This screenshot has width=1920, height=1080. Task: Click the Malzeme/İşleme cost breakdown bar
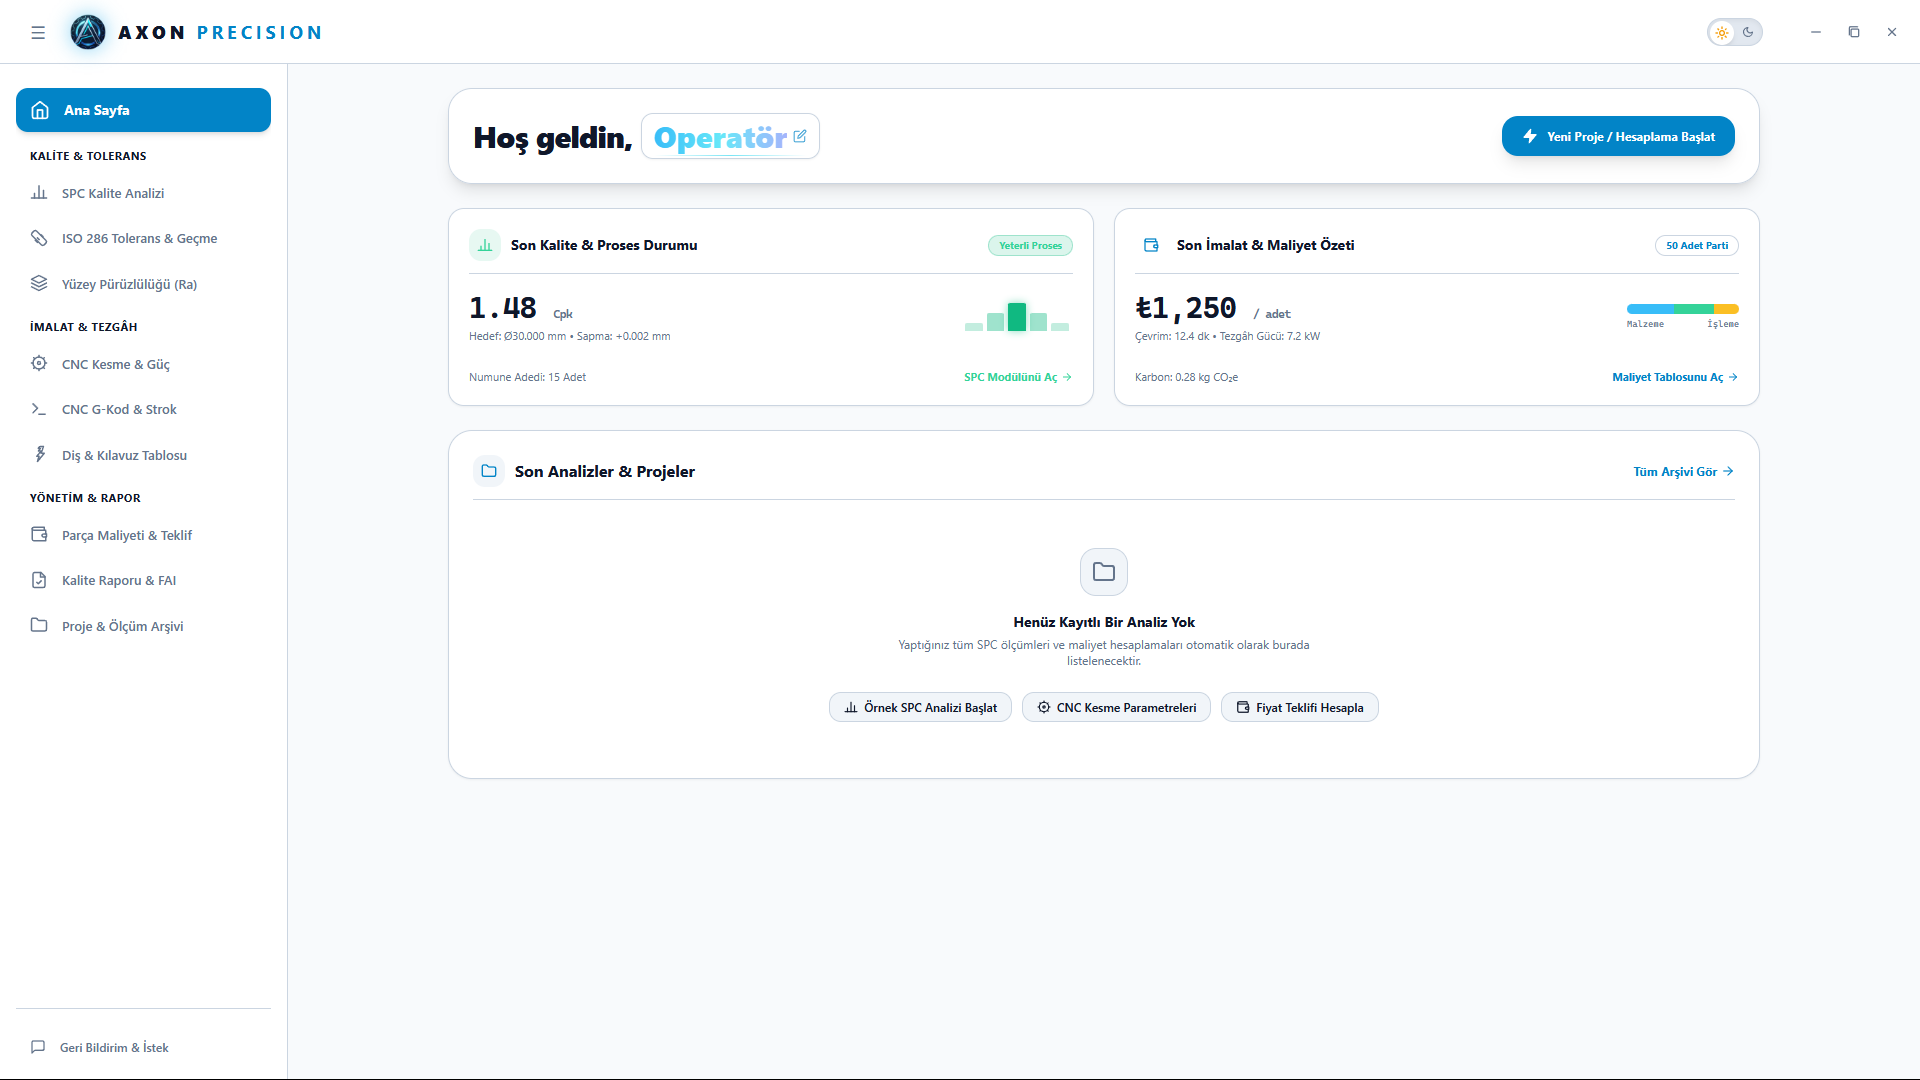[x=1683, y=309]
